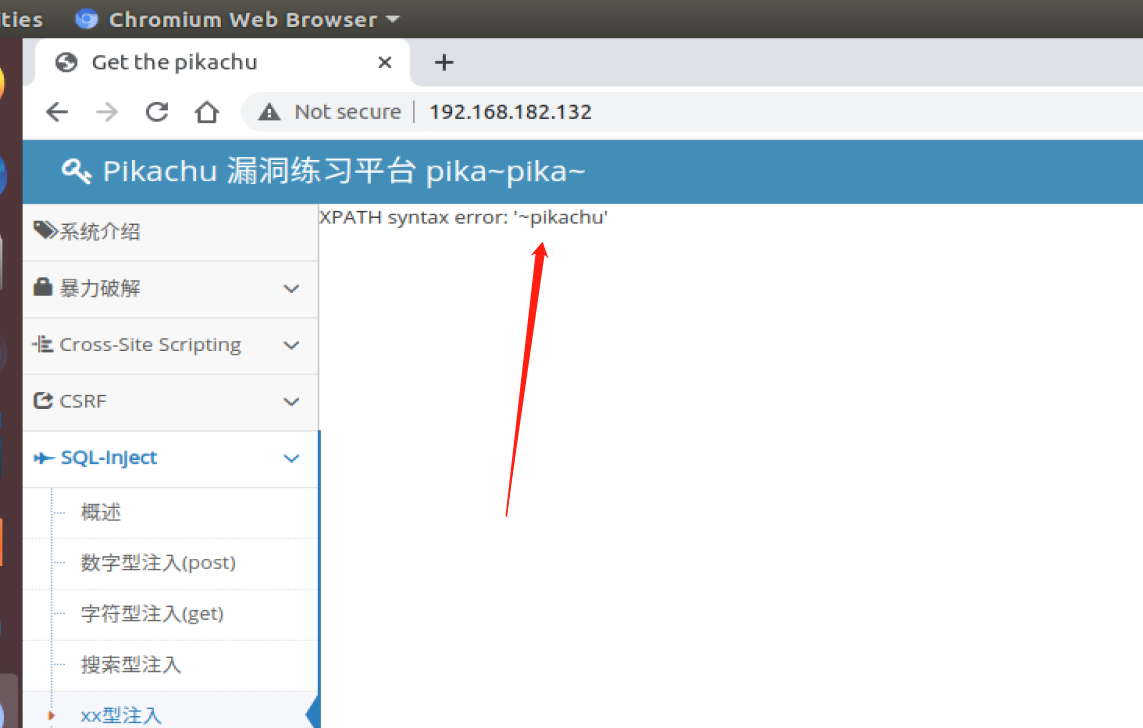Open the 数字型注入(post) submenu item
This screenshot has height=728, width=1143.
[158, 563]
